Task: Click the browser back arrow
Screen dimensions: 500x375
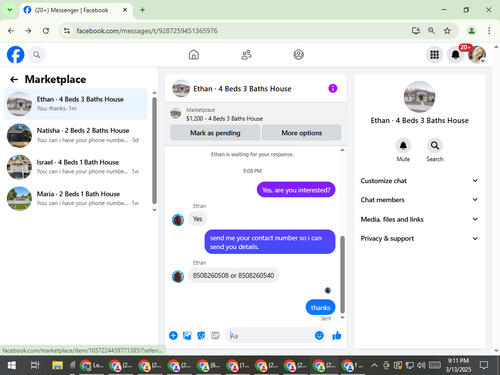Action: point(11,31)
